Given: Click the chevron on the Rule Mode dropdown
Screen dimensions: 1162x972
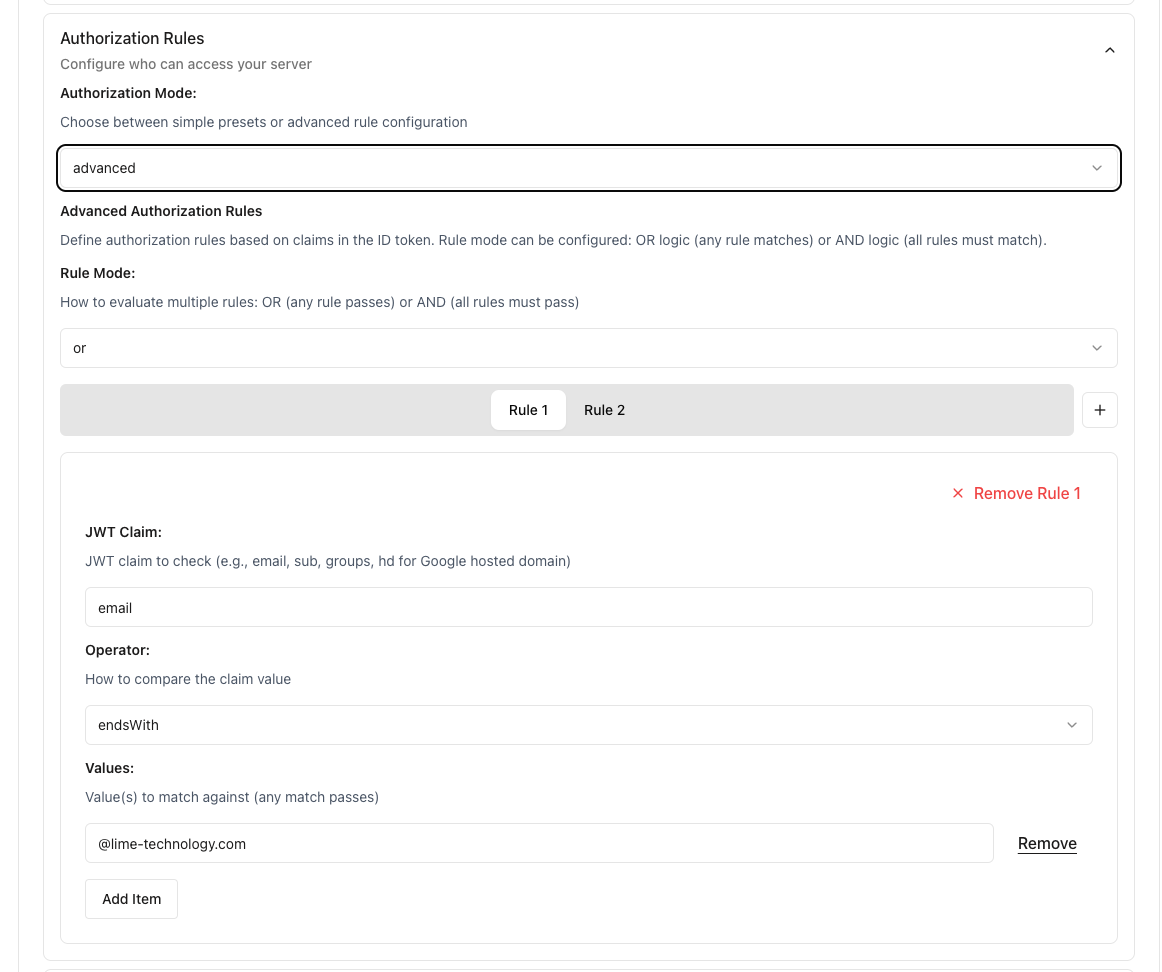Looking at the screenshot, I should (x=1096, y=347).
